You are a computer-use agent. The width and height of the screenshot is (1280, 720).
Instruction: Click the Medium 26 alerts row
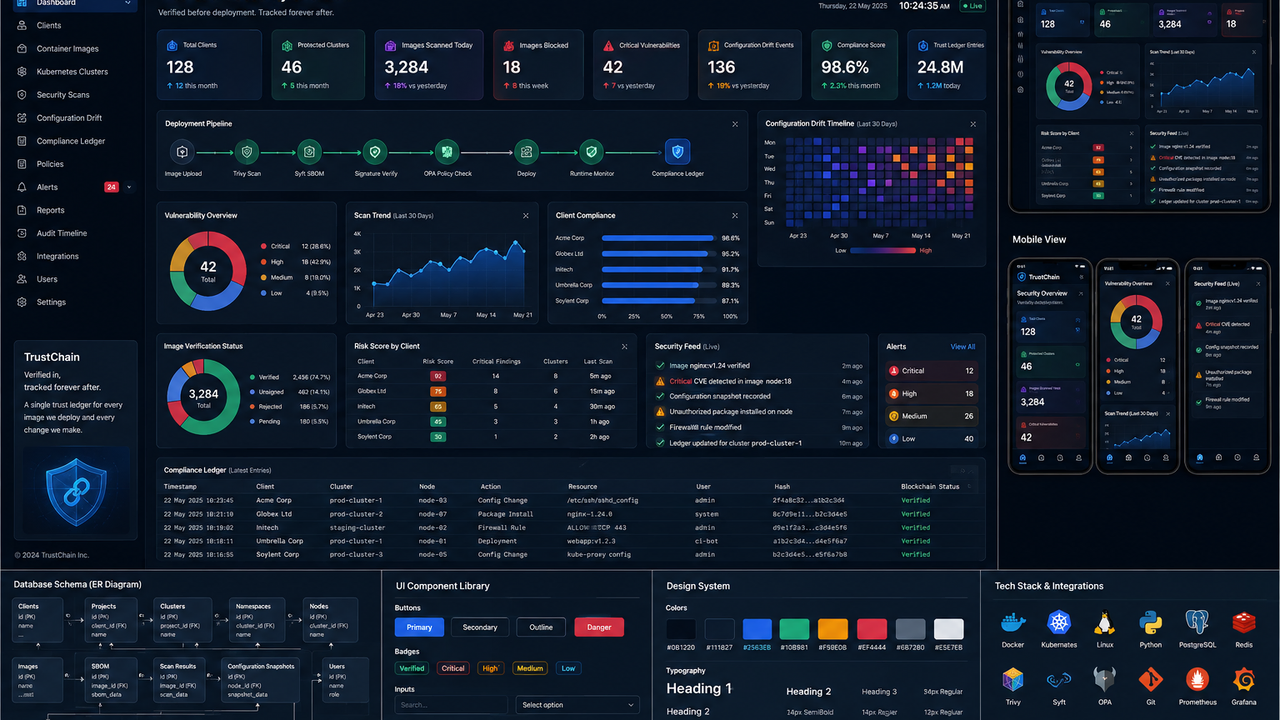tap(931, 416)
